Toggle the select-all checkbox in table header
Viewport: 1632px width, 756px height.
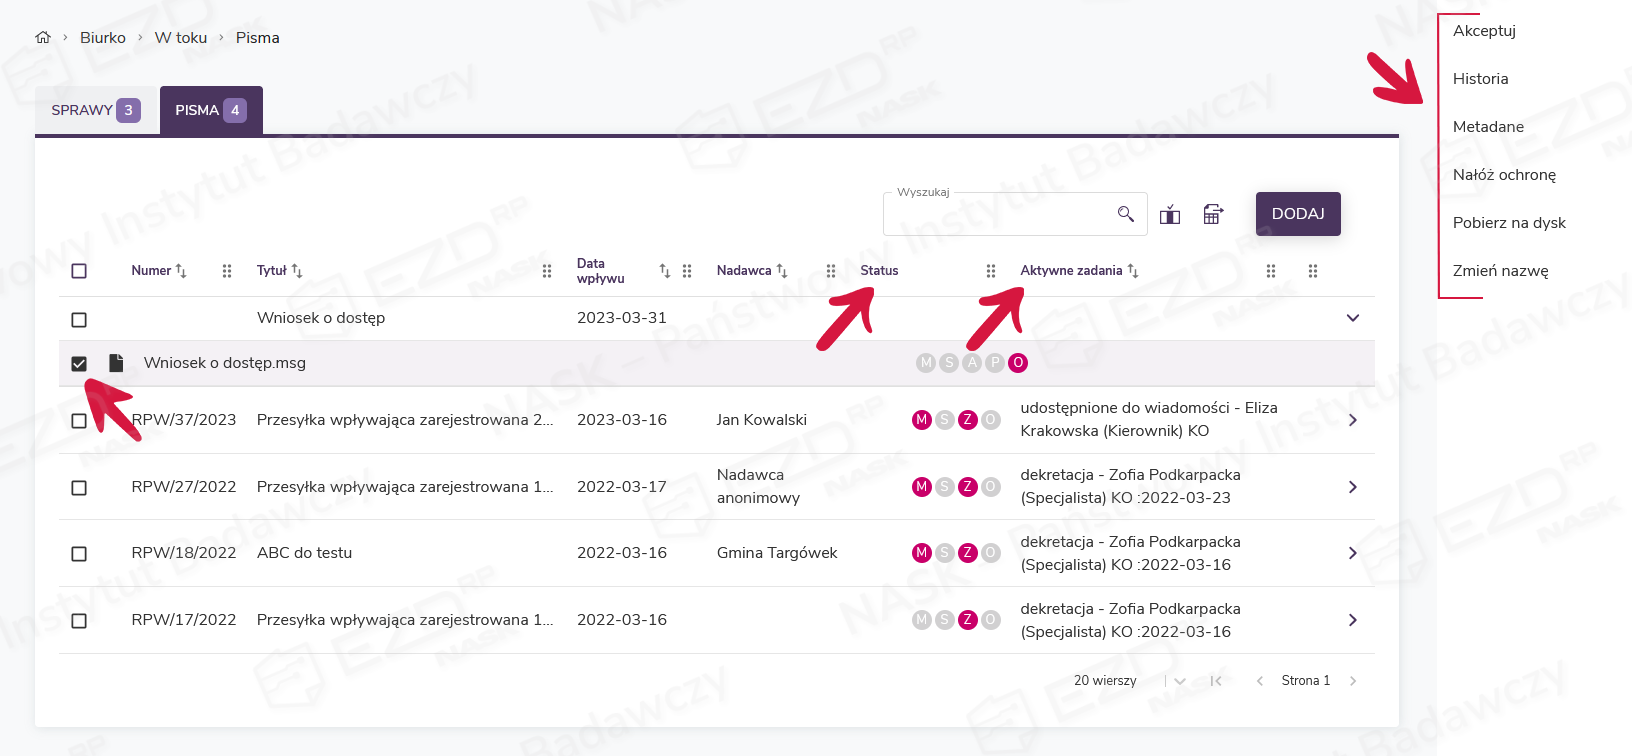(79, 271)
